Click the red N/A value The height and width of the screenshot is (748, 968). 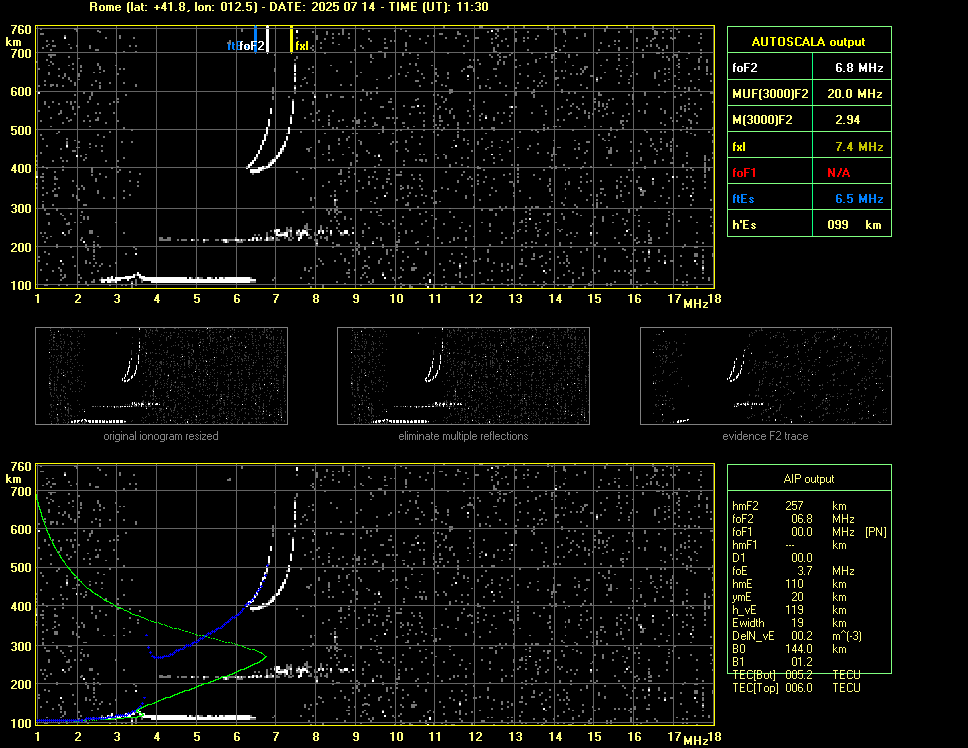[x=838, y=173]
